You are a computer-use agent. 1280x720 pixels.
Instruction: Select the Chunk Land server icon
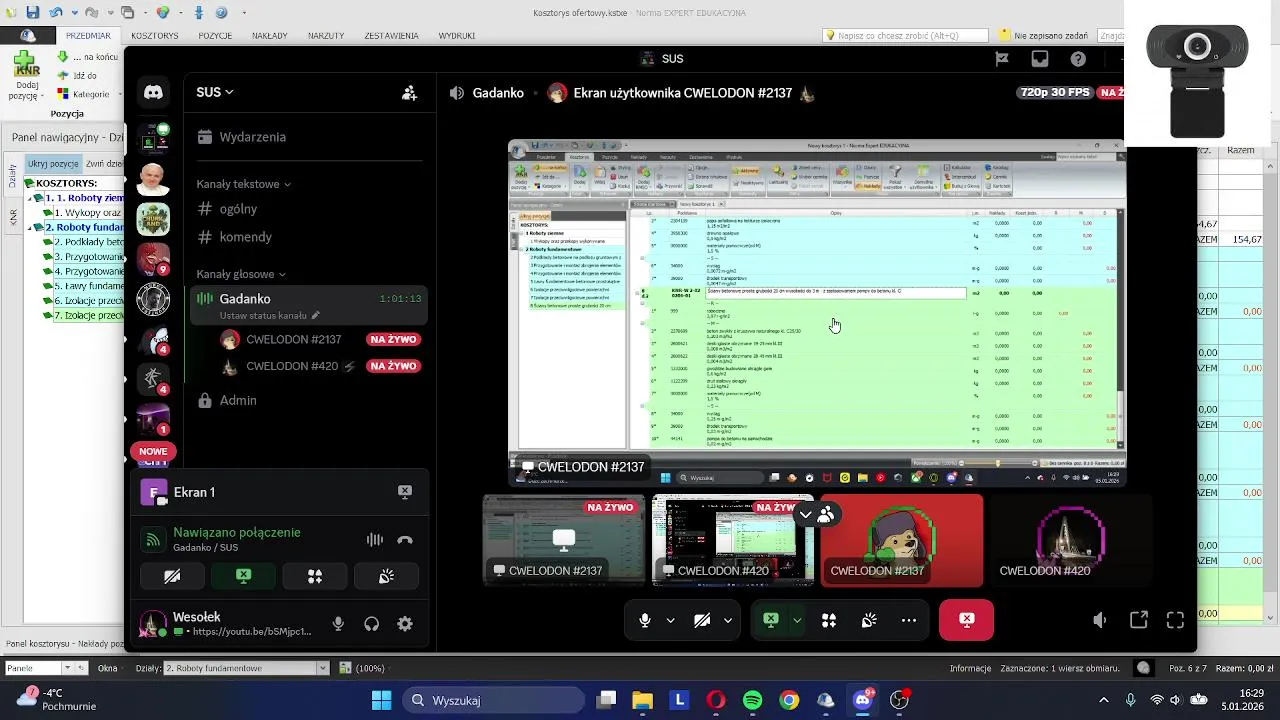pyautogui.click(x=153, y=219)
